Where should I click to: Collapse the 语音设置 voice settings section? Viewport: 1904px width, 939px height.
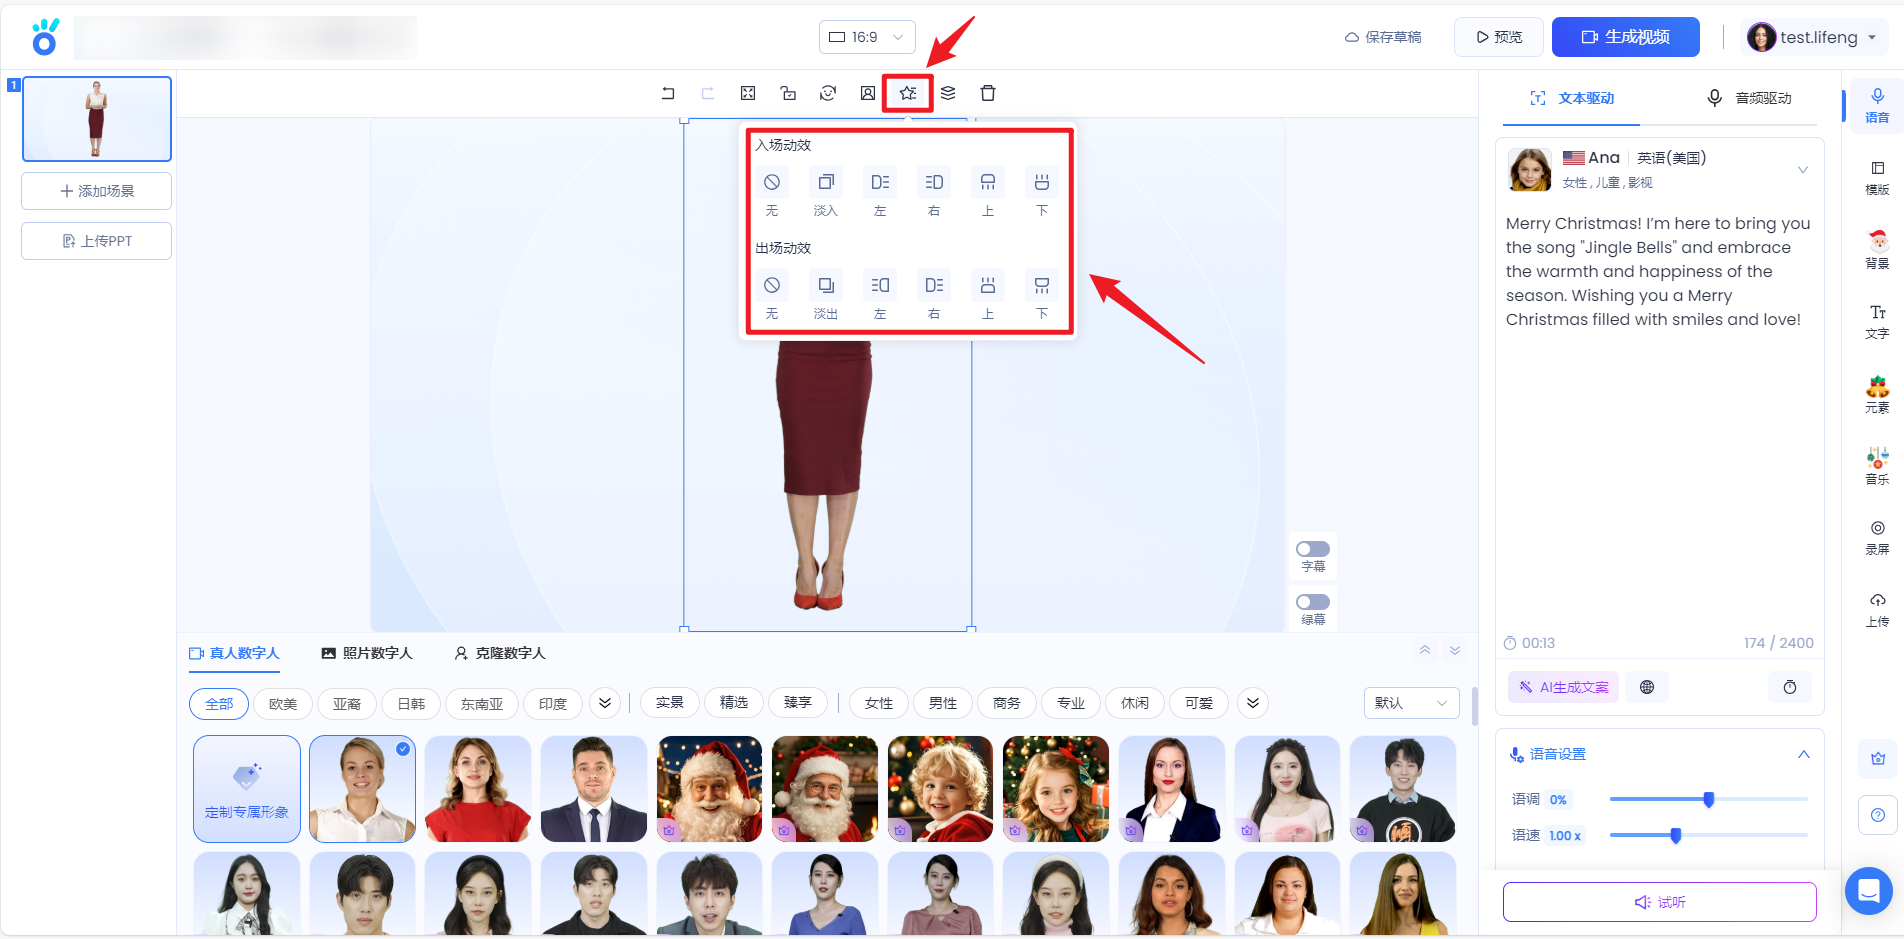[1803, 754]
